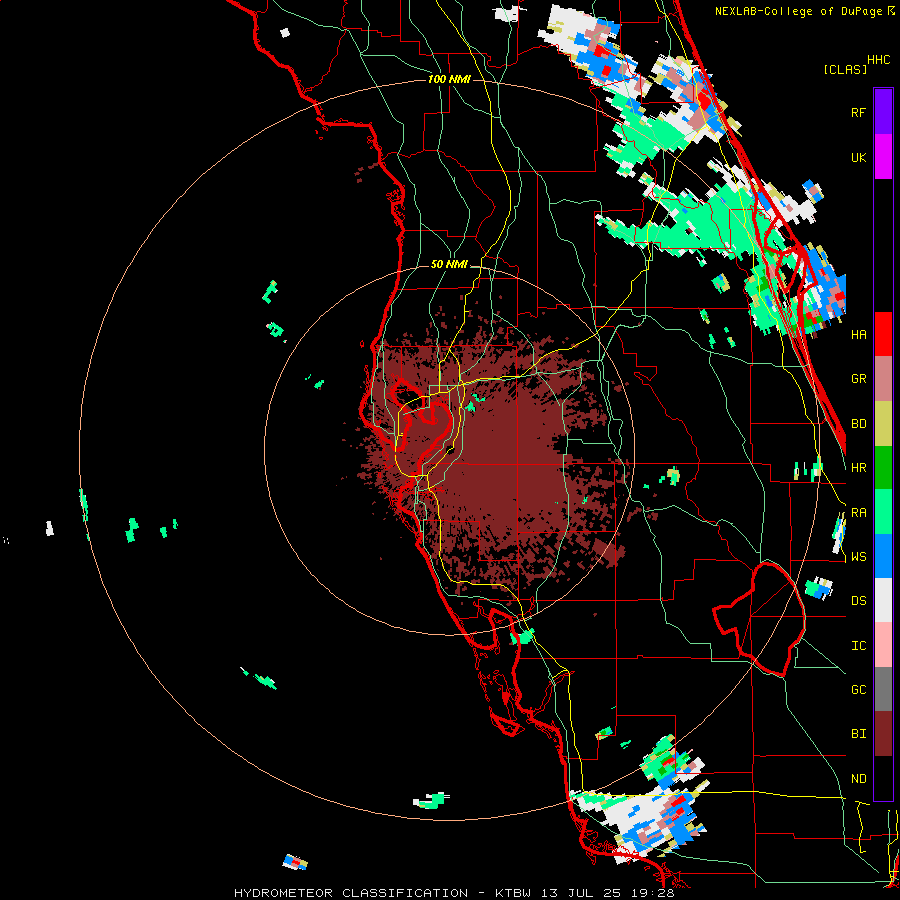Click the DS white legend swatch
900x900 pixels.
[x=883, y=600]
